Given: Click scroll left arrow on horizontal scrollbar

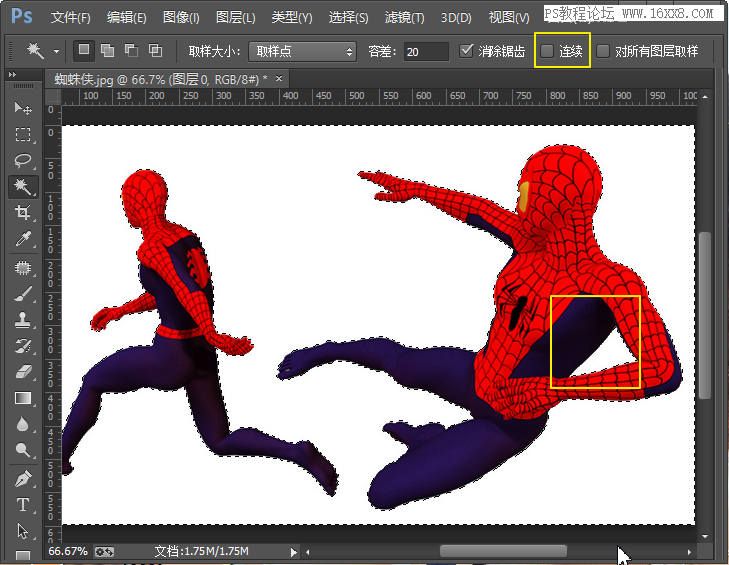Looking at the screenshot, I should tap(308, 552).
